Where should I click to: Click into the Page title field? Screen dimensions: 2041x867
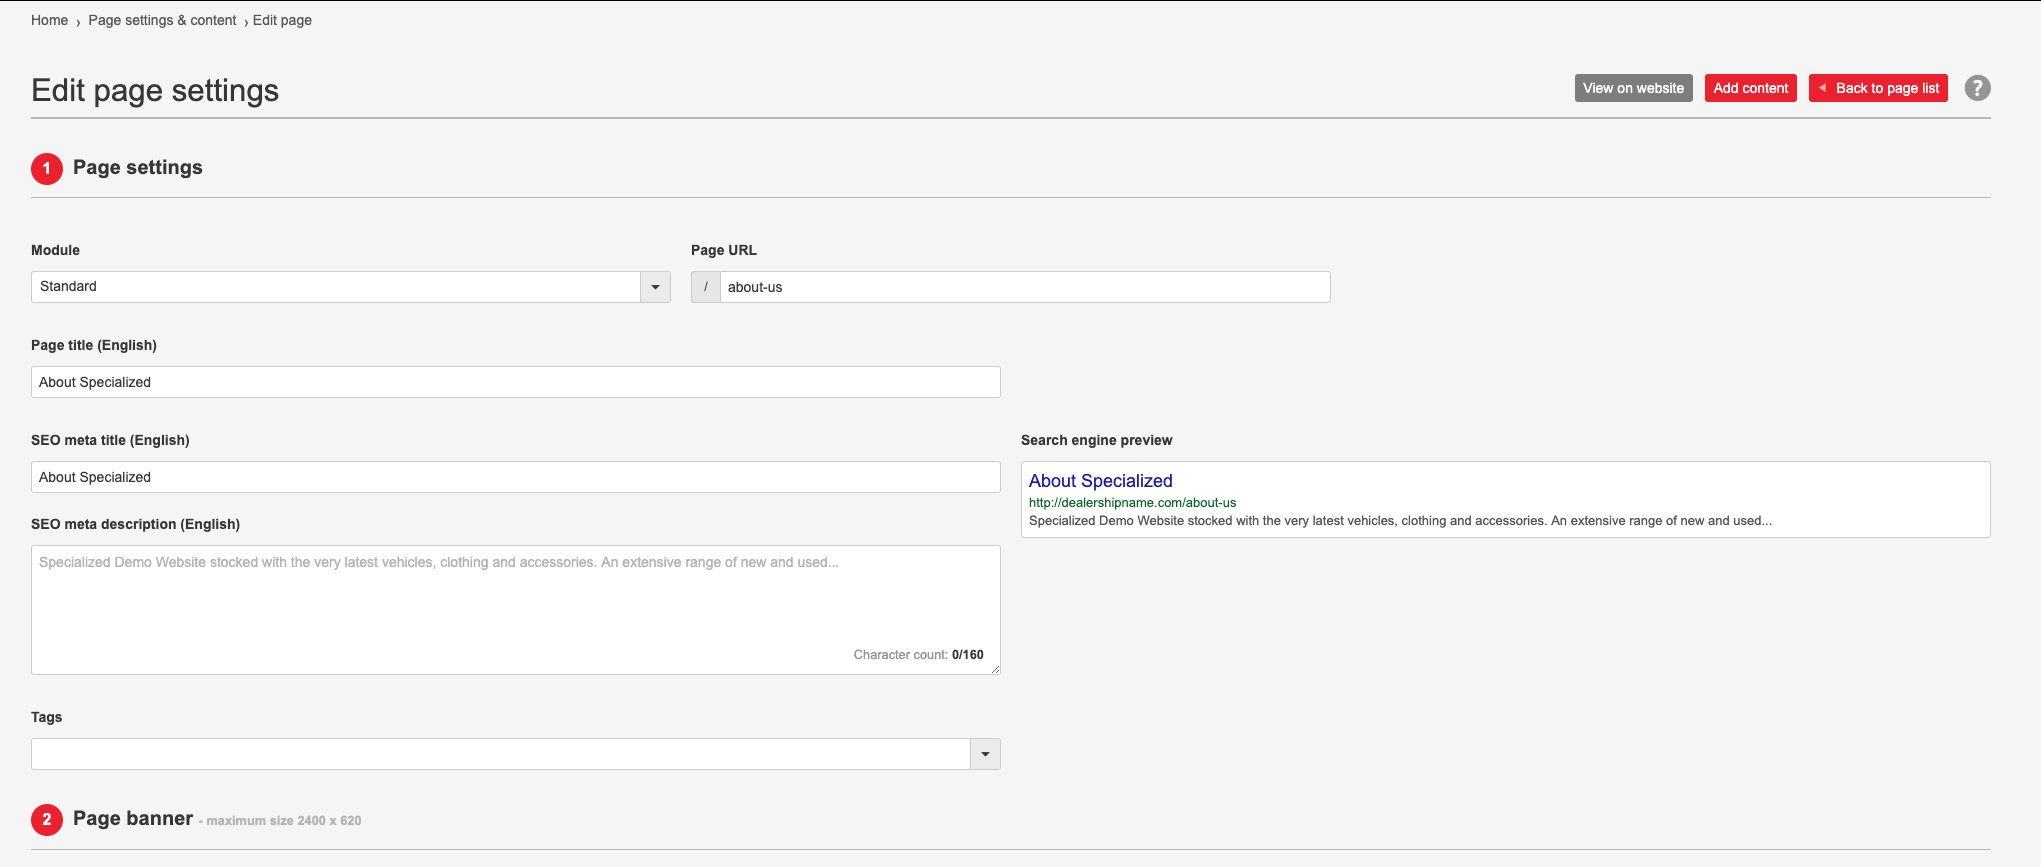(515, 382)
